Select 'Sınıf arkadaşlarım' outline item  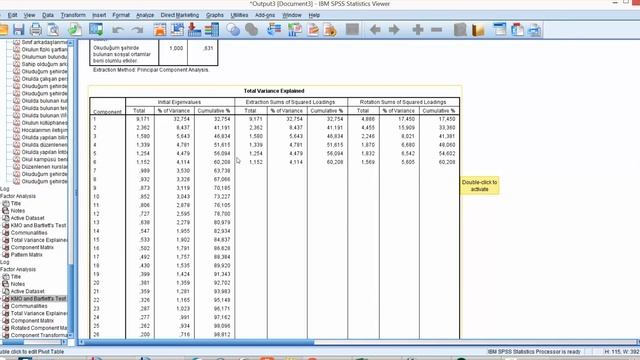44,42
